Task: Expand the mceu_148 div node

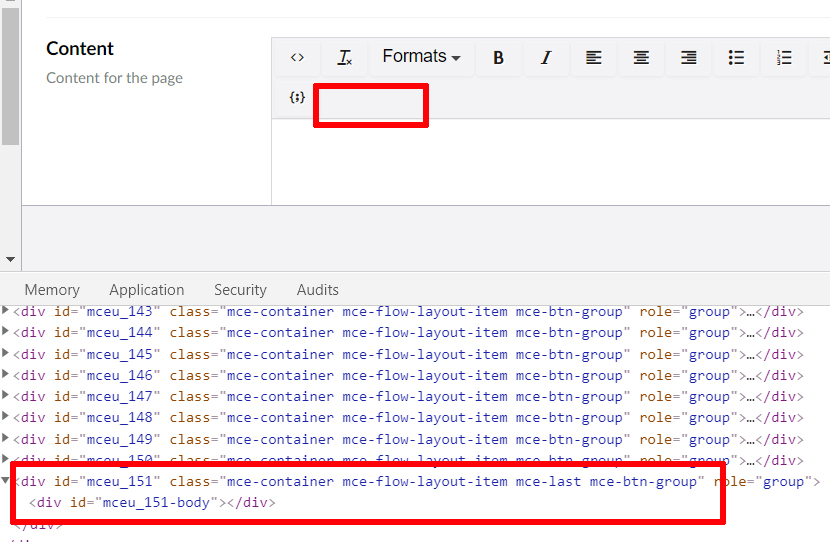Action: pos(5,417)
